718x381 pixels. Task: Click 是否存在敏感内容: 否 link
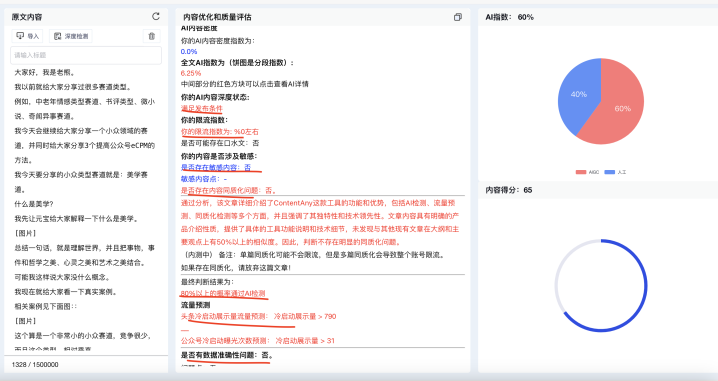[x=216, y=168]
